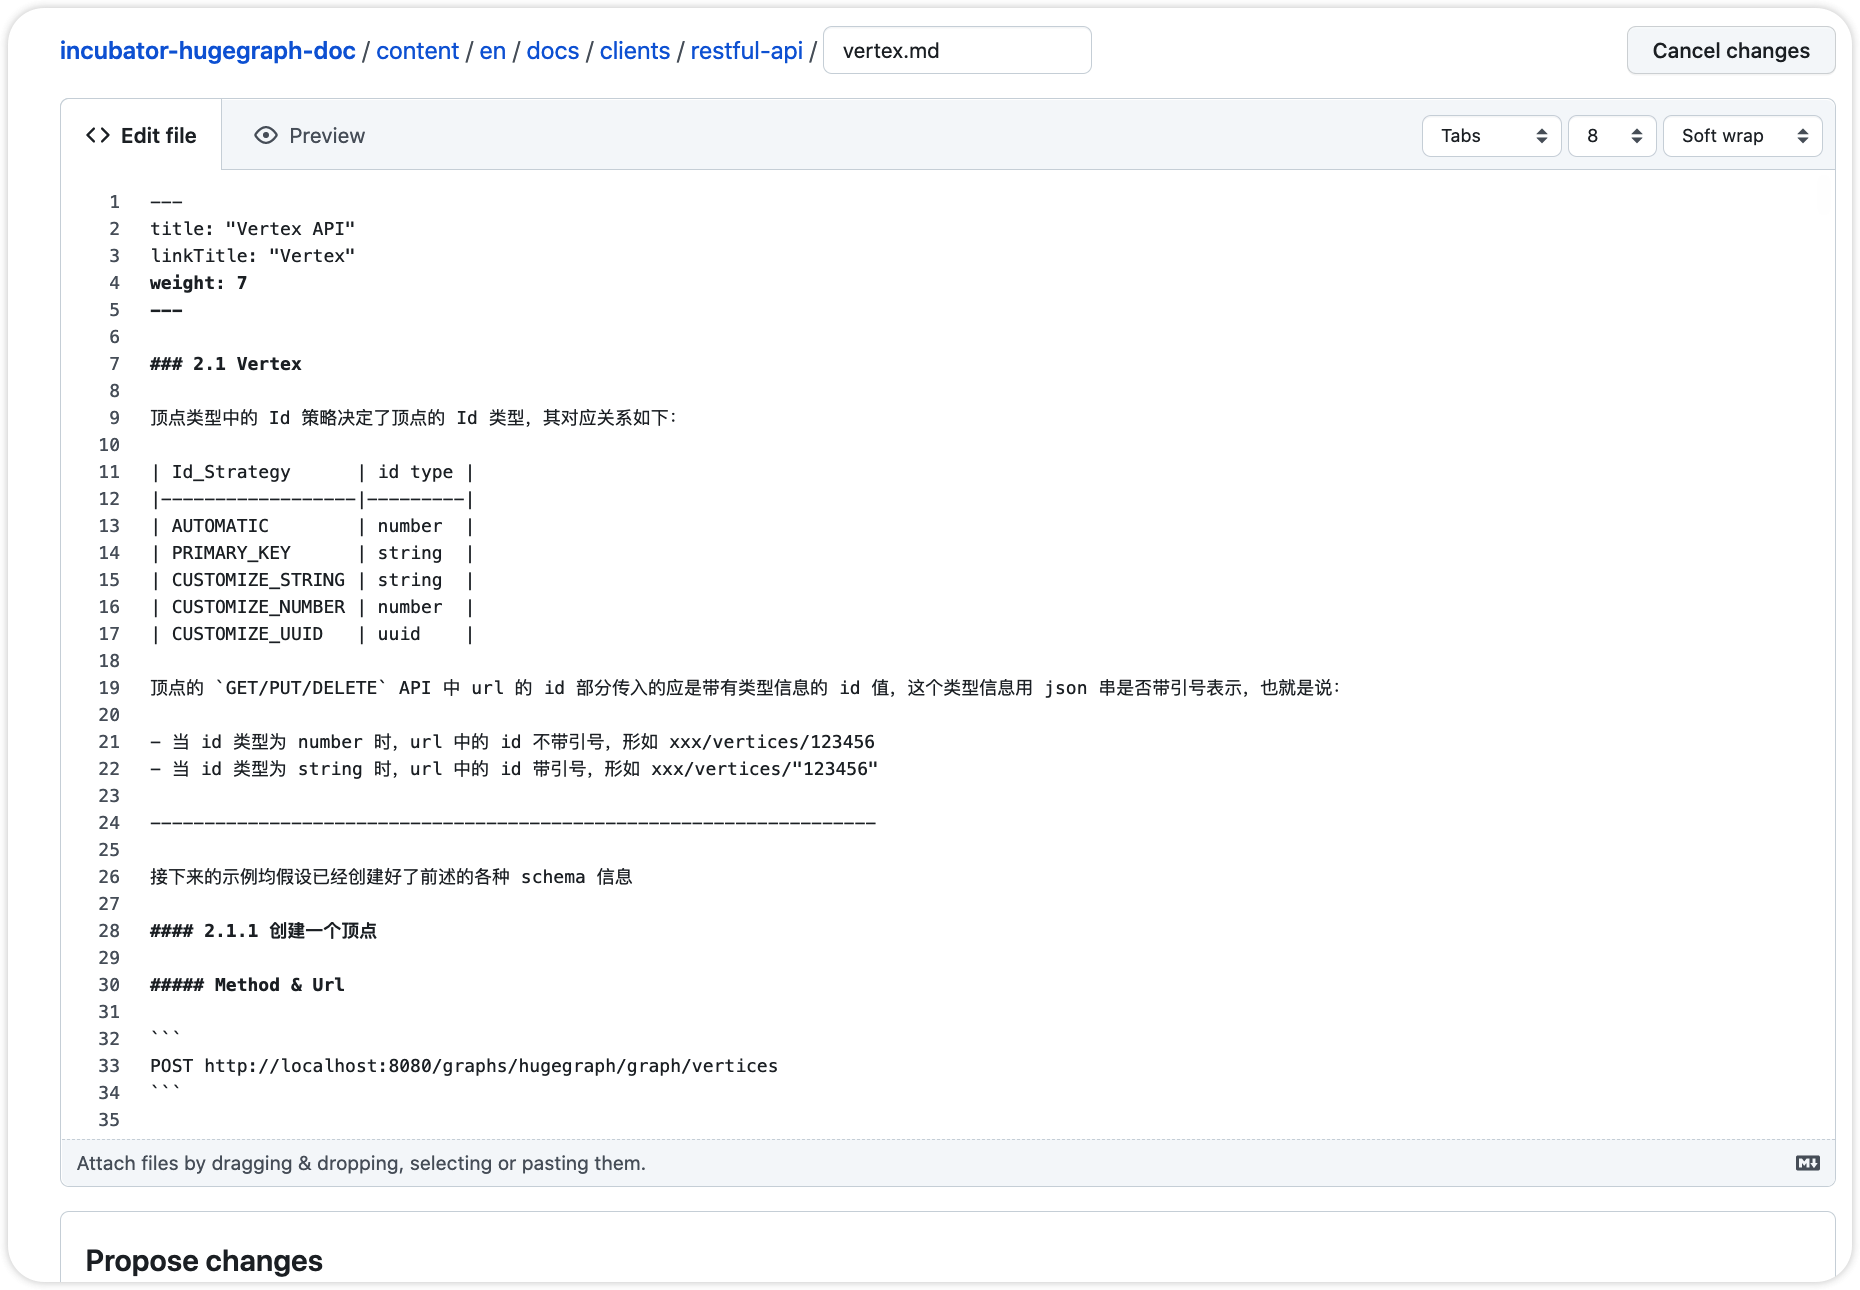Open the Tabs indentation mode dropdown
The image size is (1860, 1290).
tap(1491, 135)
